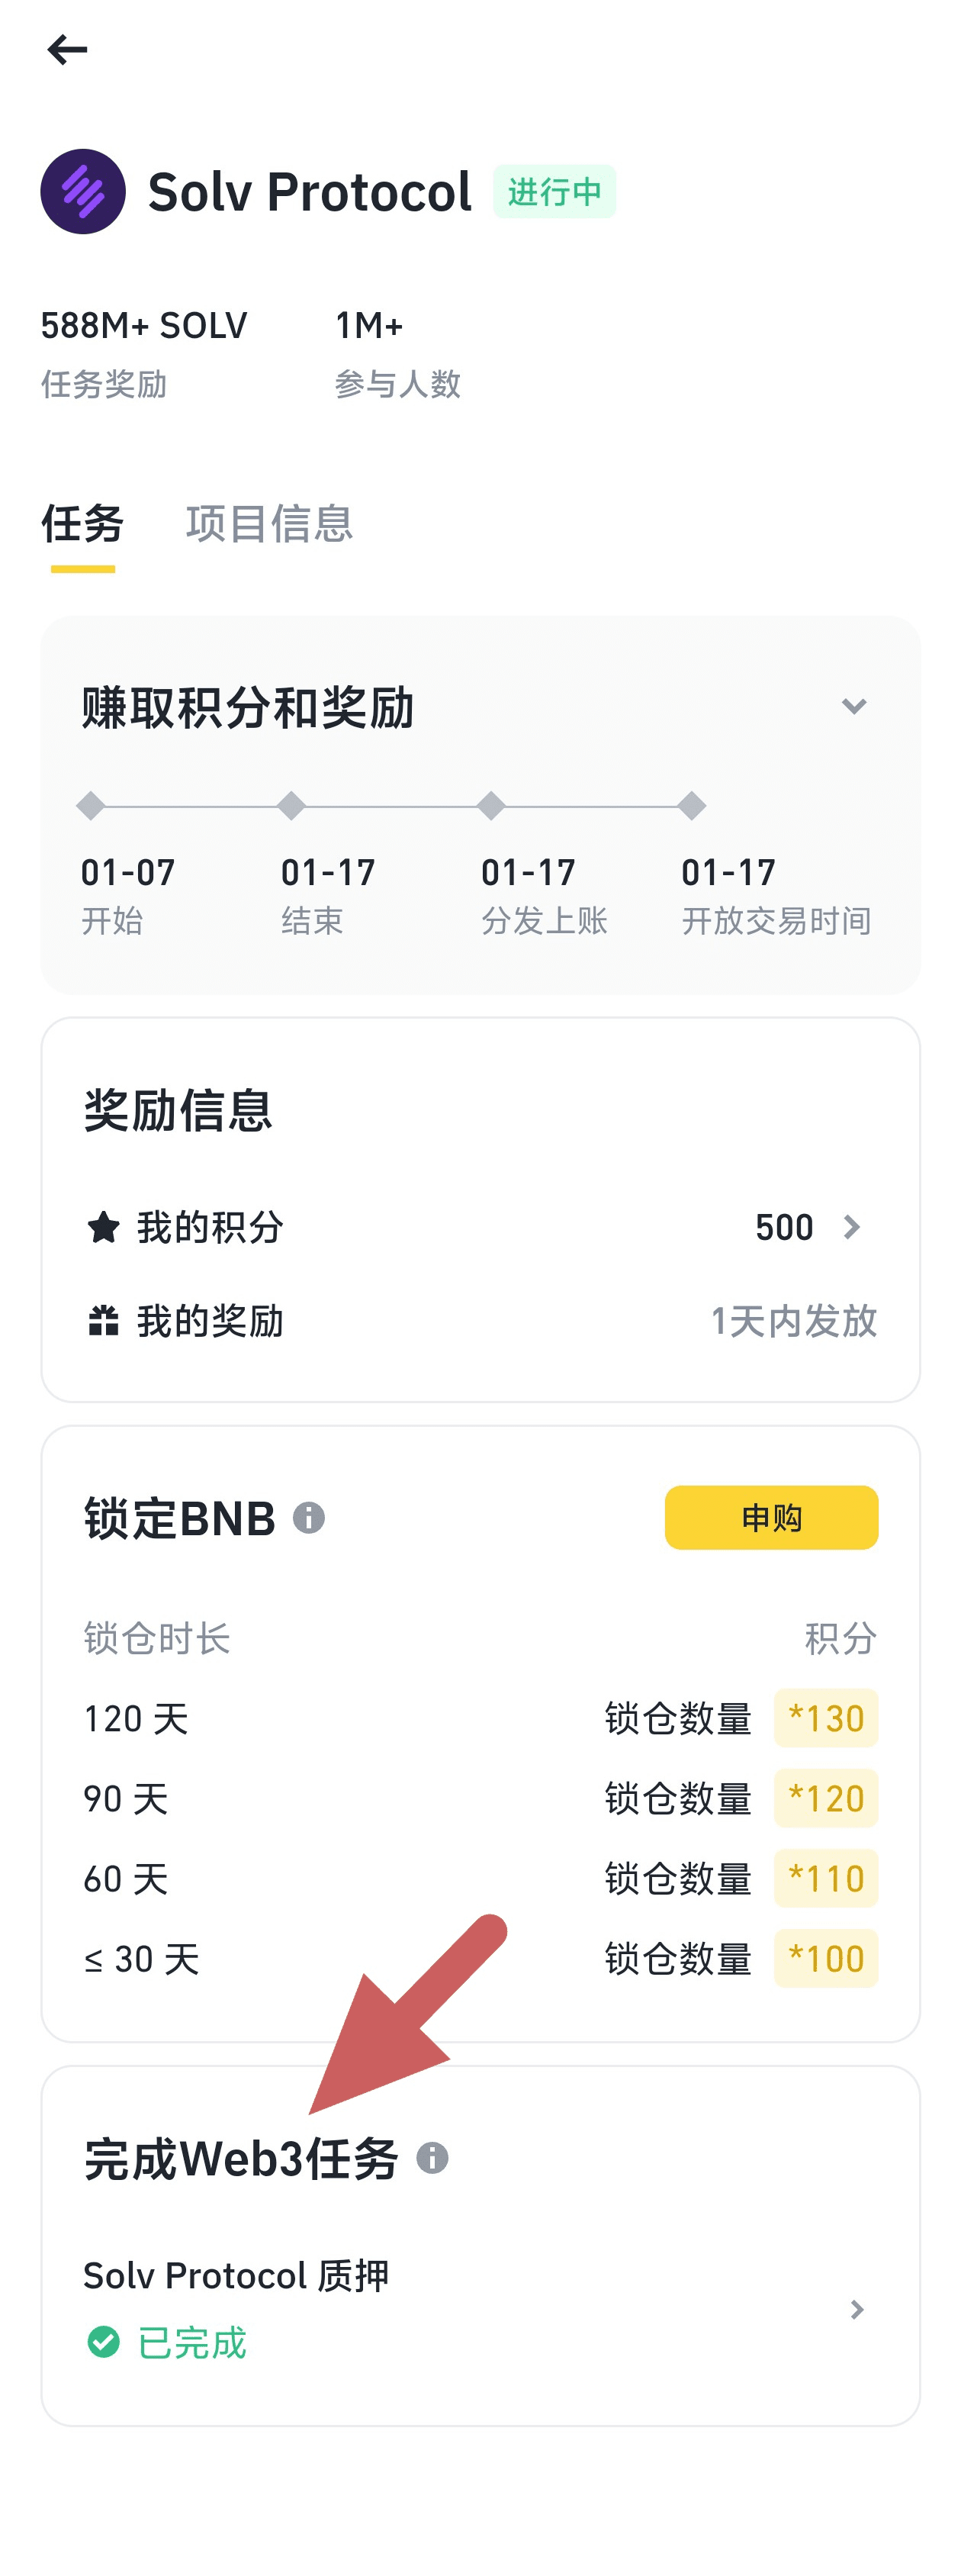Tap the 1天内发放 reward text
This screenshot has width=961, height=2576.
pos(793,1321)
